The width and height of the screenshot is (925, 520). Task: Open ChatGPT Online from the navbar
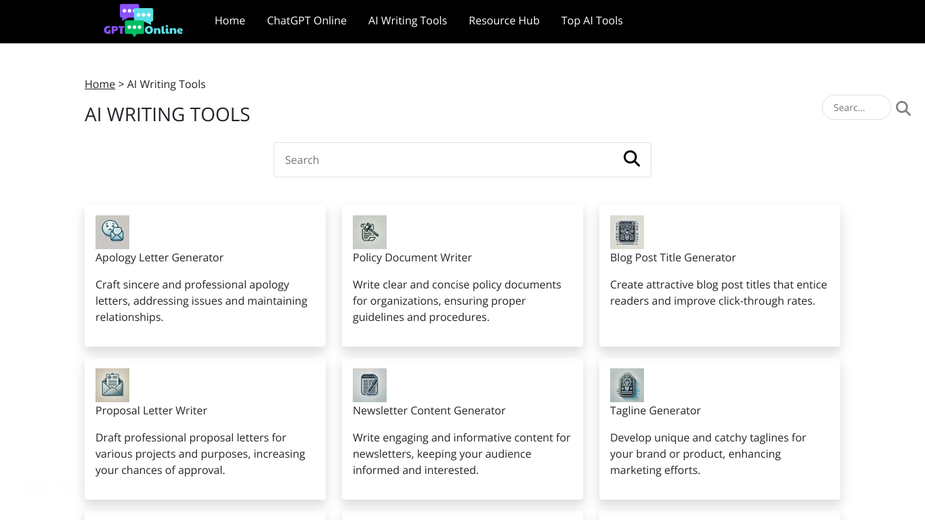pos(306,21)
